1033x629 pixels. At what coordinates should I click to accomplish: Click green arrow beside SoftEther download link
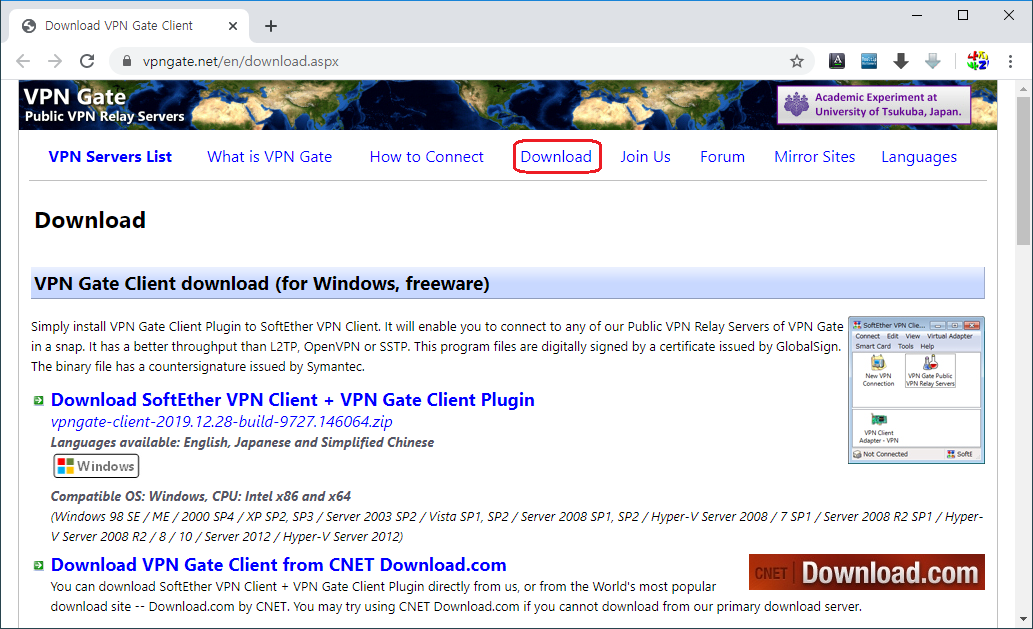pos(39,400)
